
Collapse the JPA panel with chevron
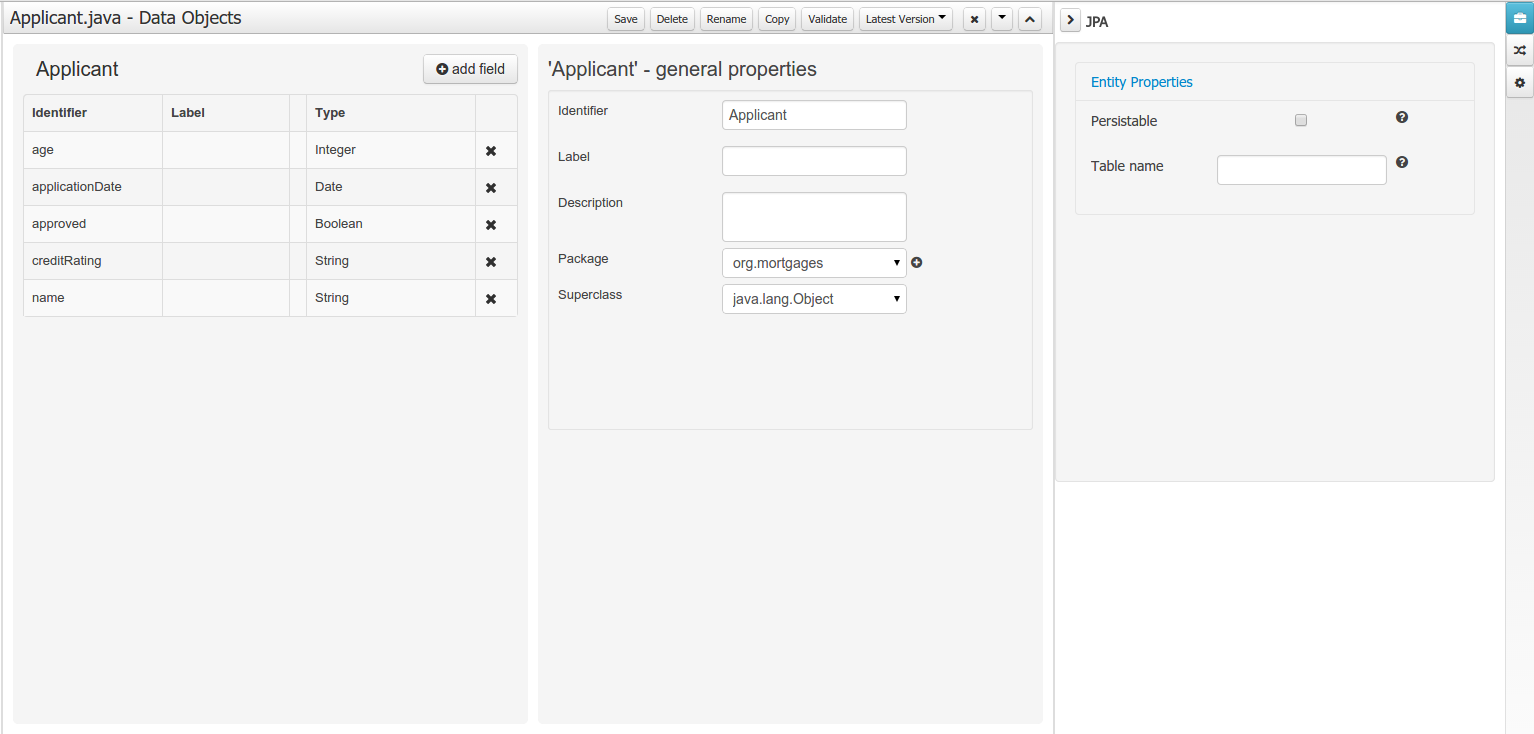[x=1069, y=21]
